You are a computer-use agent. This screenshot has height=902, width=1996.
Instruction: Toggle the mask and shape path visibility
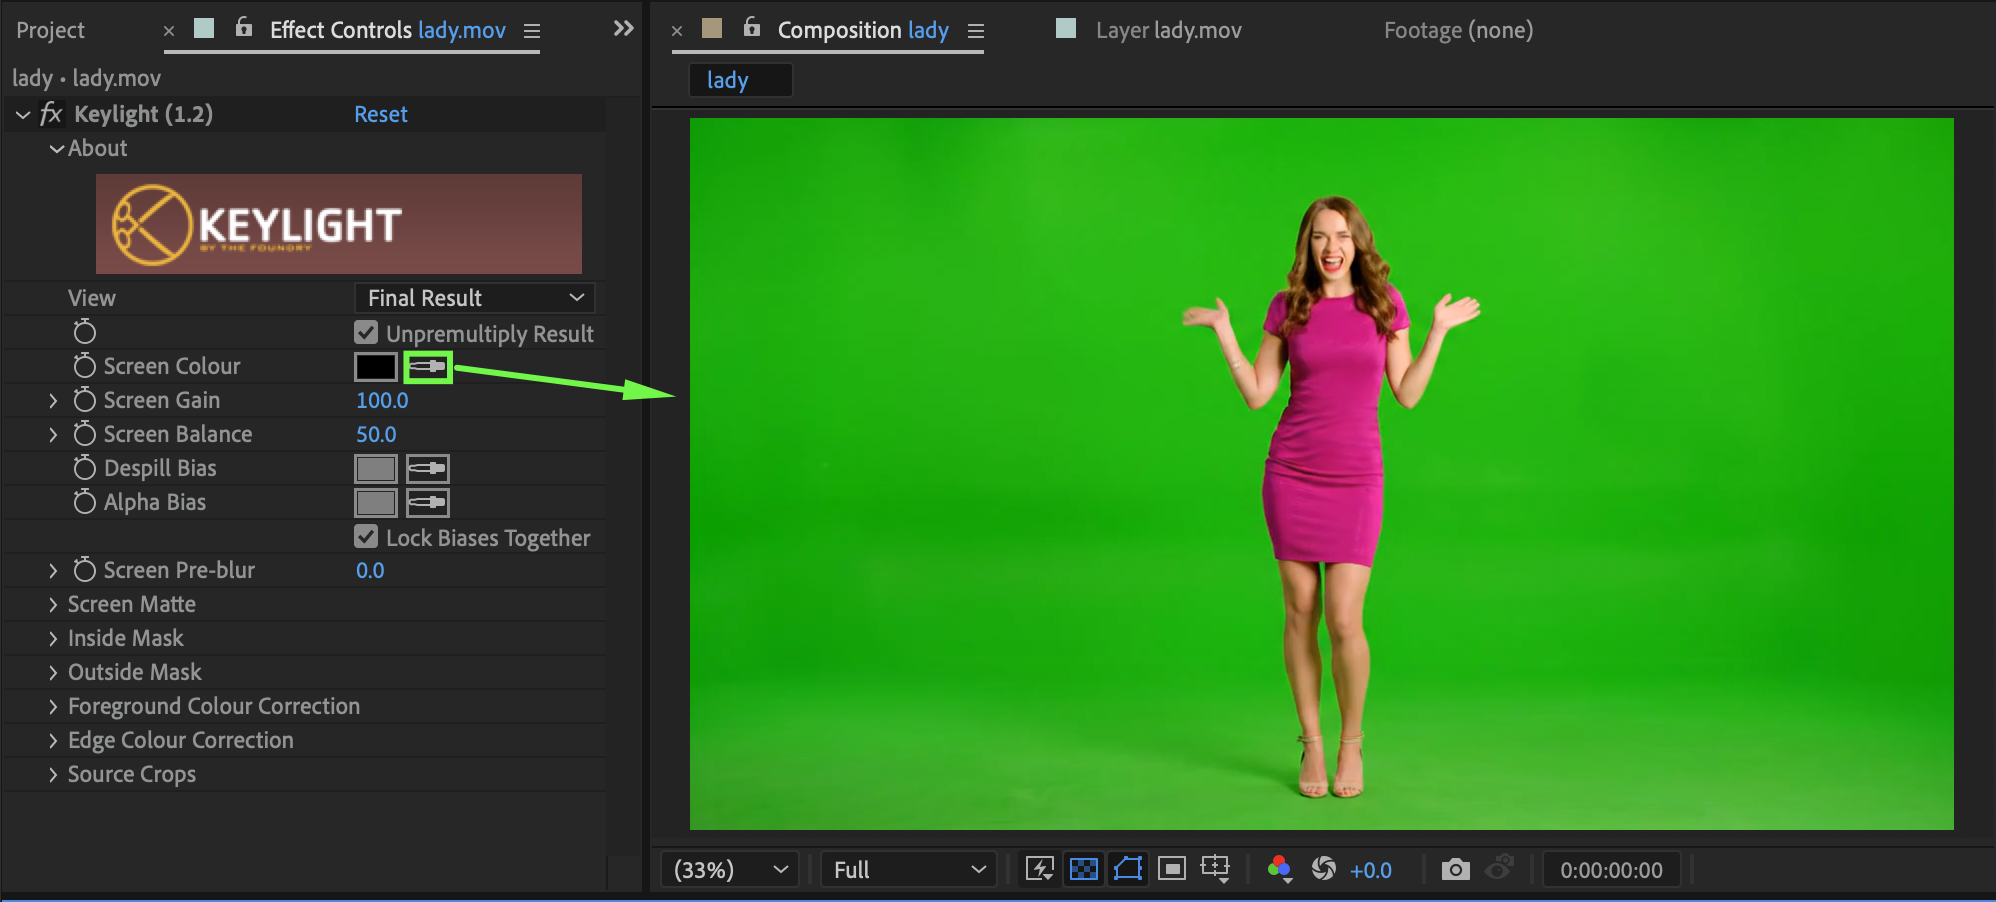click(1127, 869)
